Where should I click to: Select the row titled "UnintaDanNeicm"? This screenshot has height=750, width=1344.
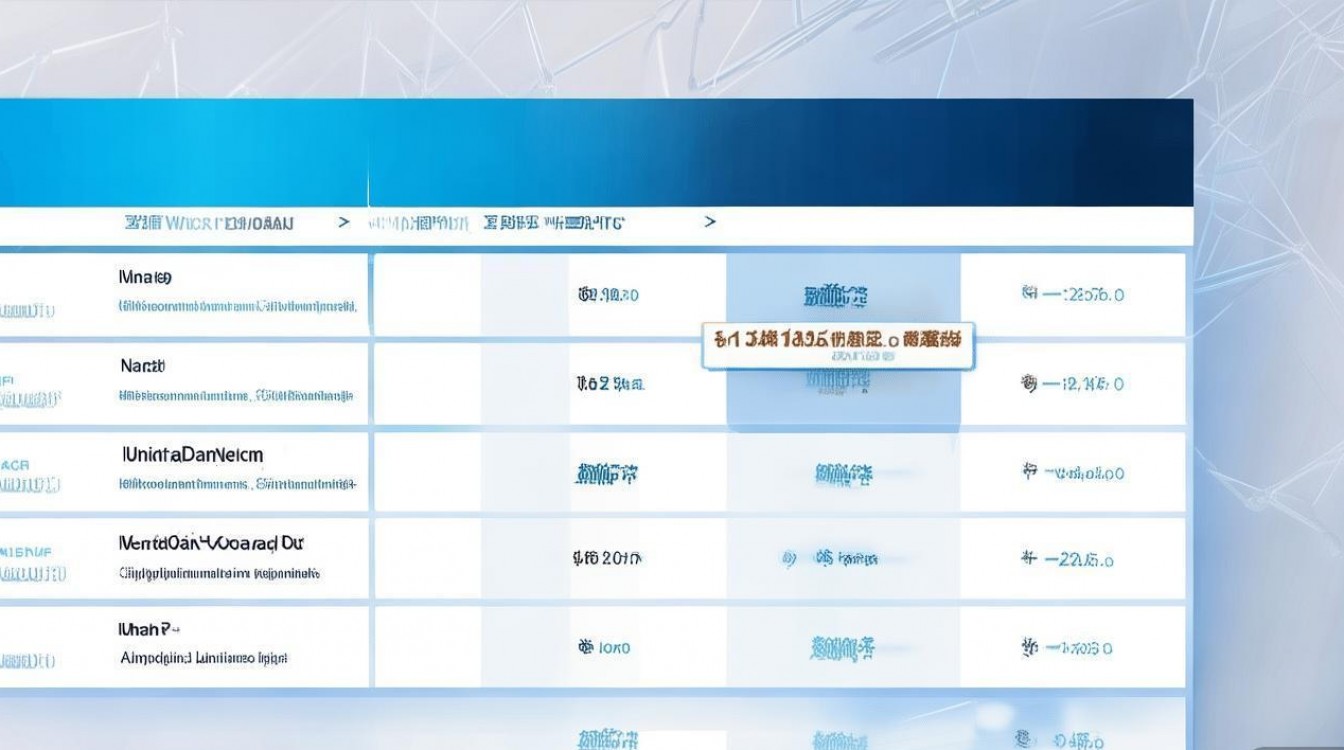click(x=592, y=471)
